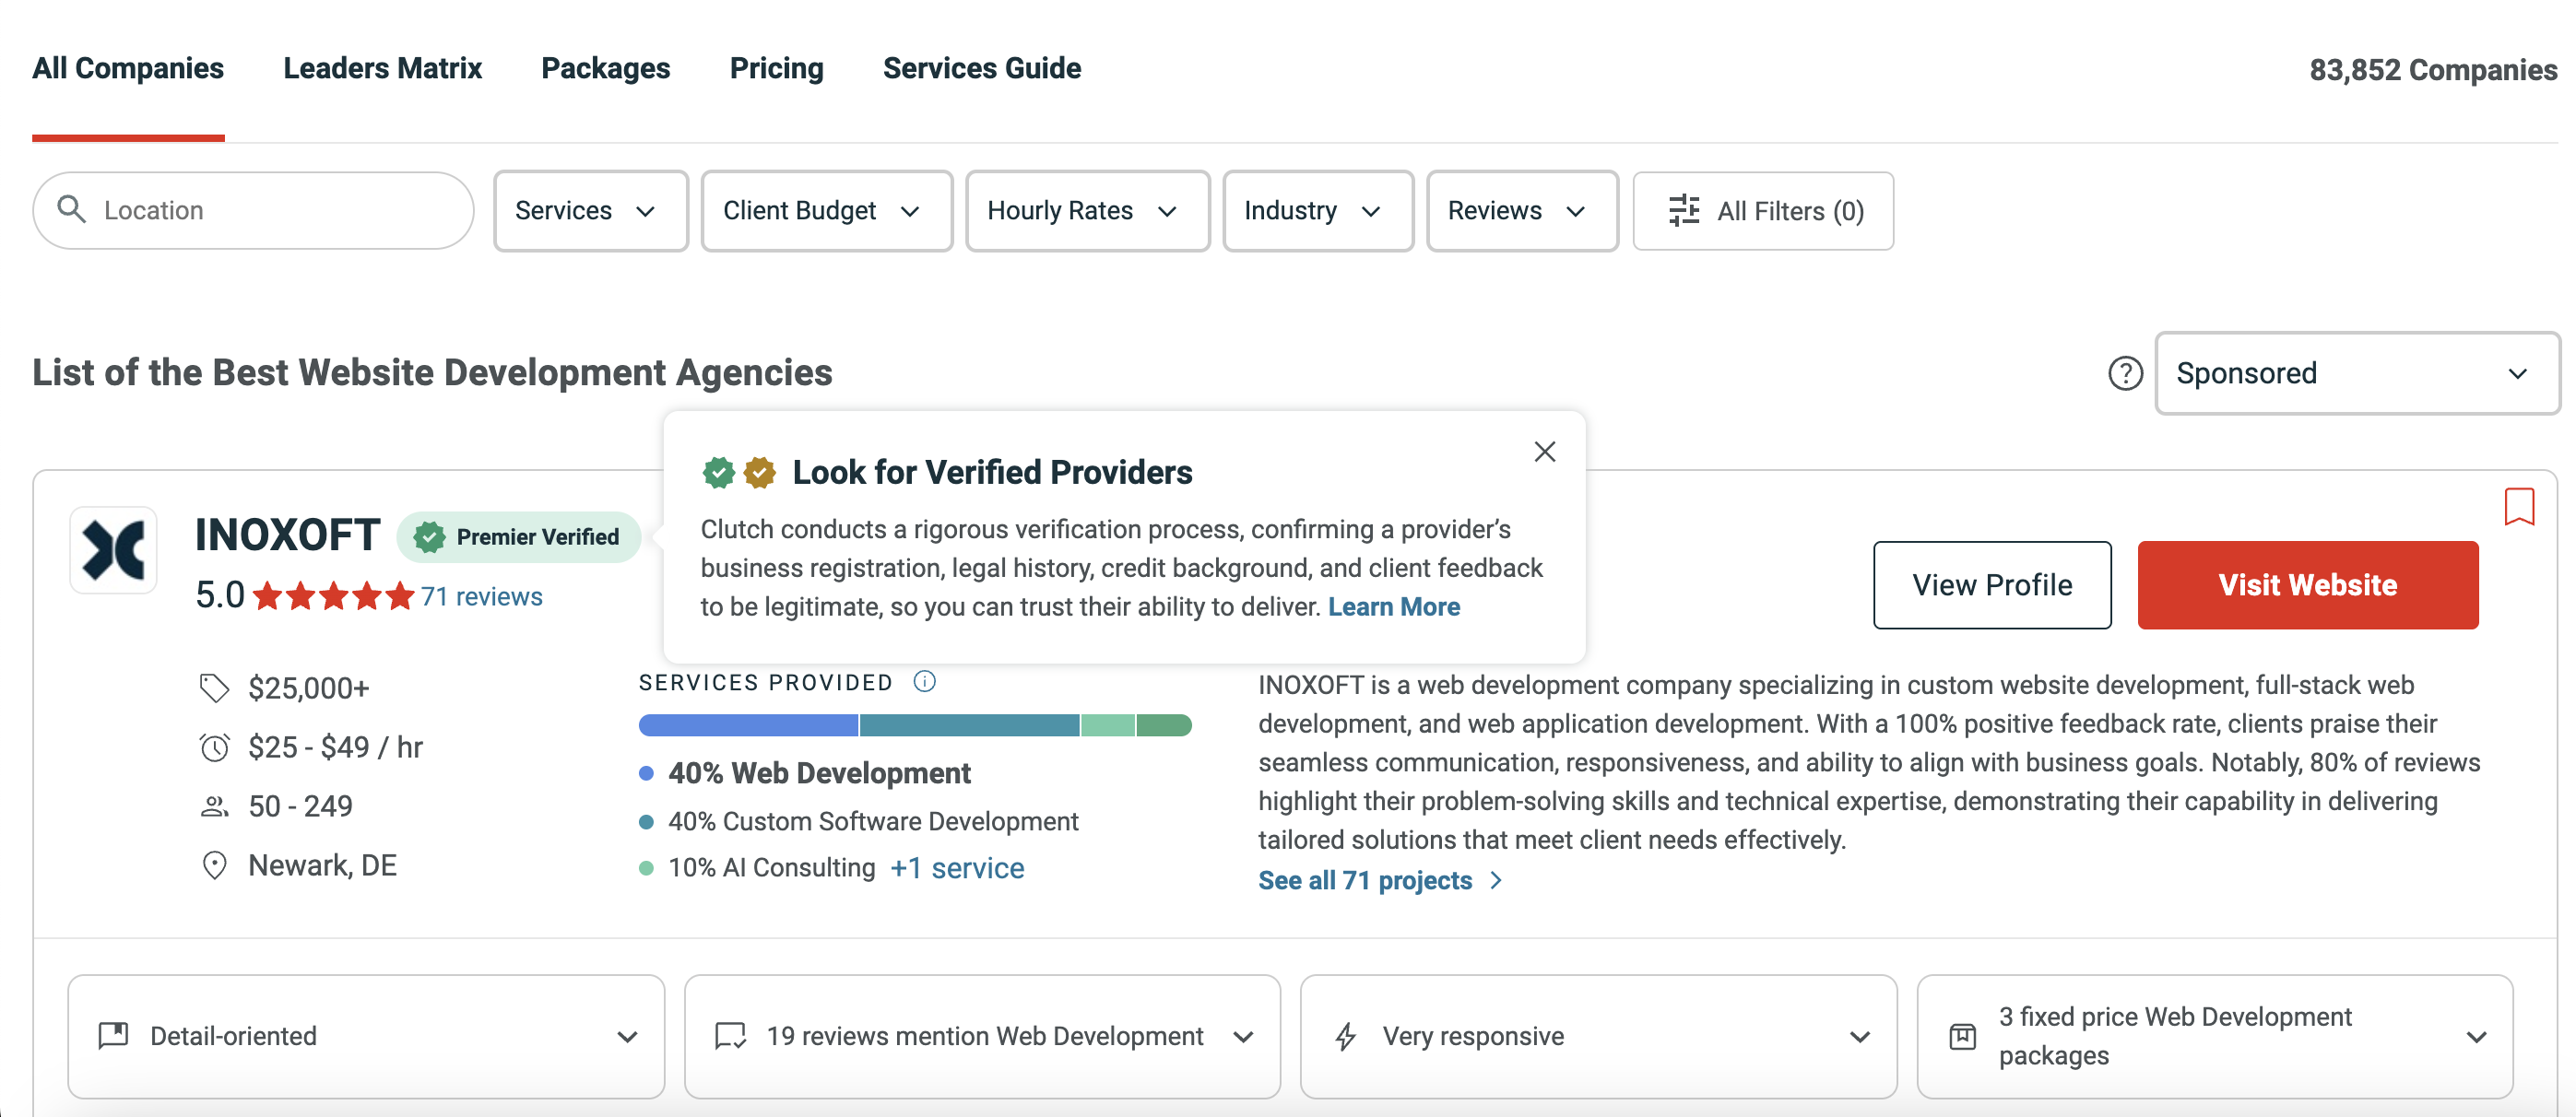Expand the Hourly Rates filter
Image resolution: width=2576 pixels, height=1117 pixels.
(x=1086, y=210)
